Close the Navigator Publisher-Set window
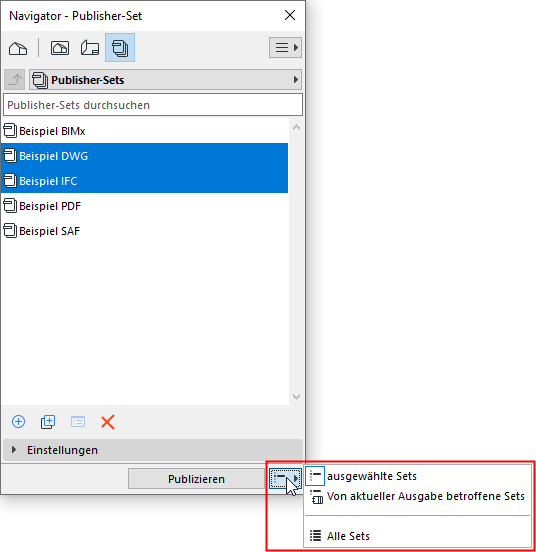 (x=290, y=15)
